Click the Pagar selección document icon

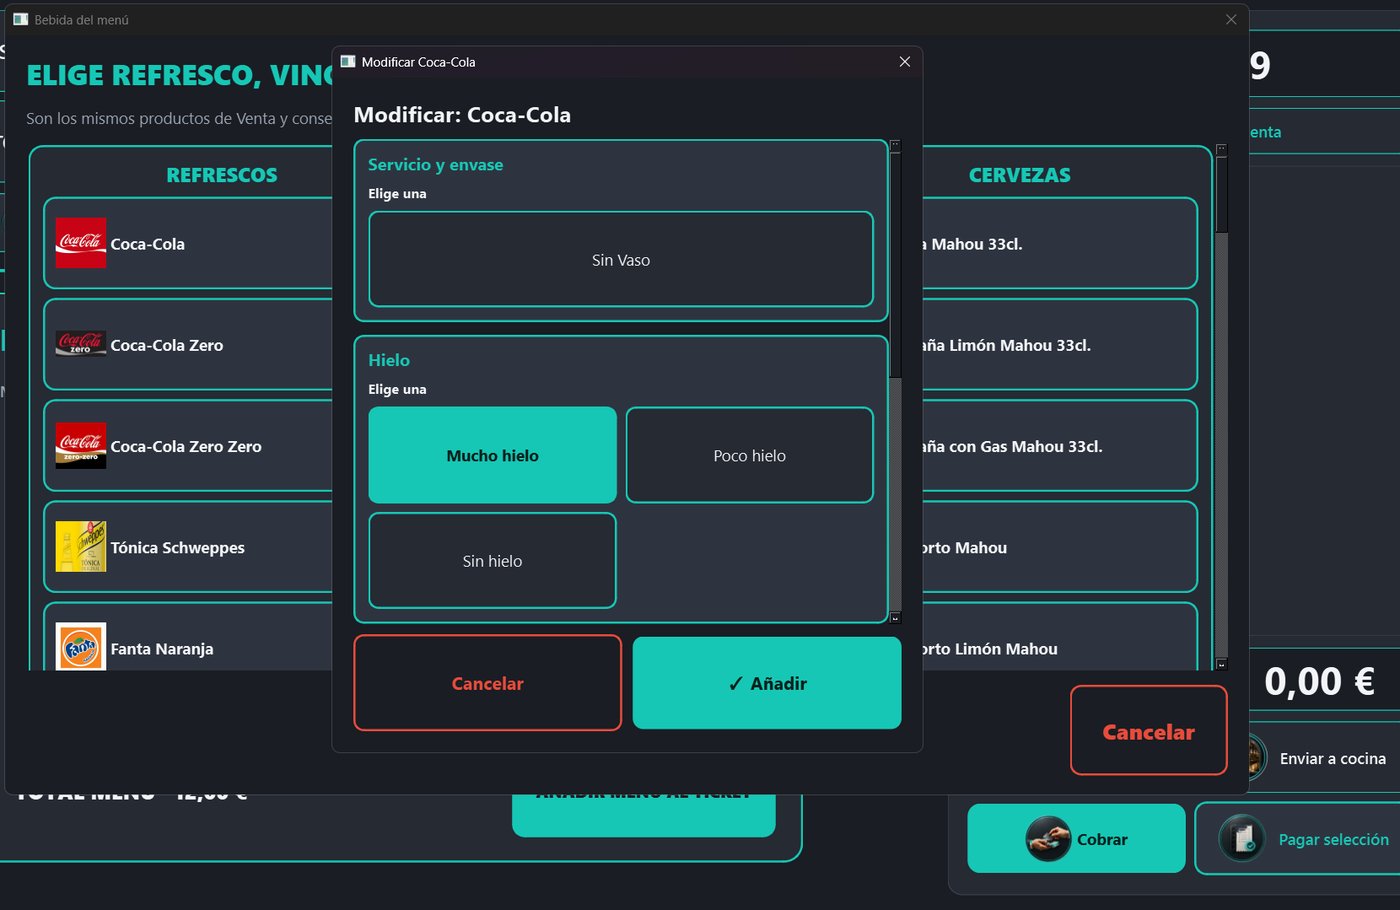click(x=1242, y=839)
